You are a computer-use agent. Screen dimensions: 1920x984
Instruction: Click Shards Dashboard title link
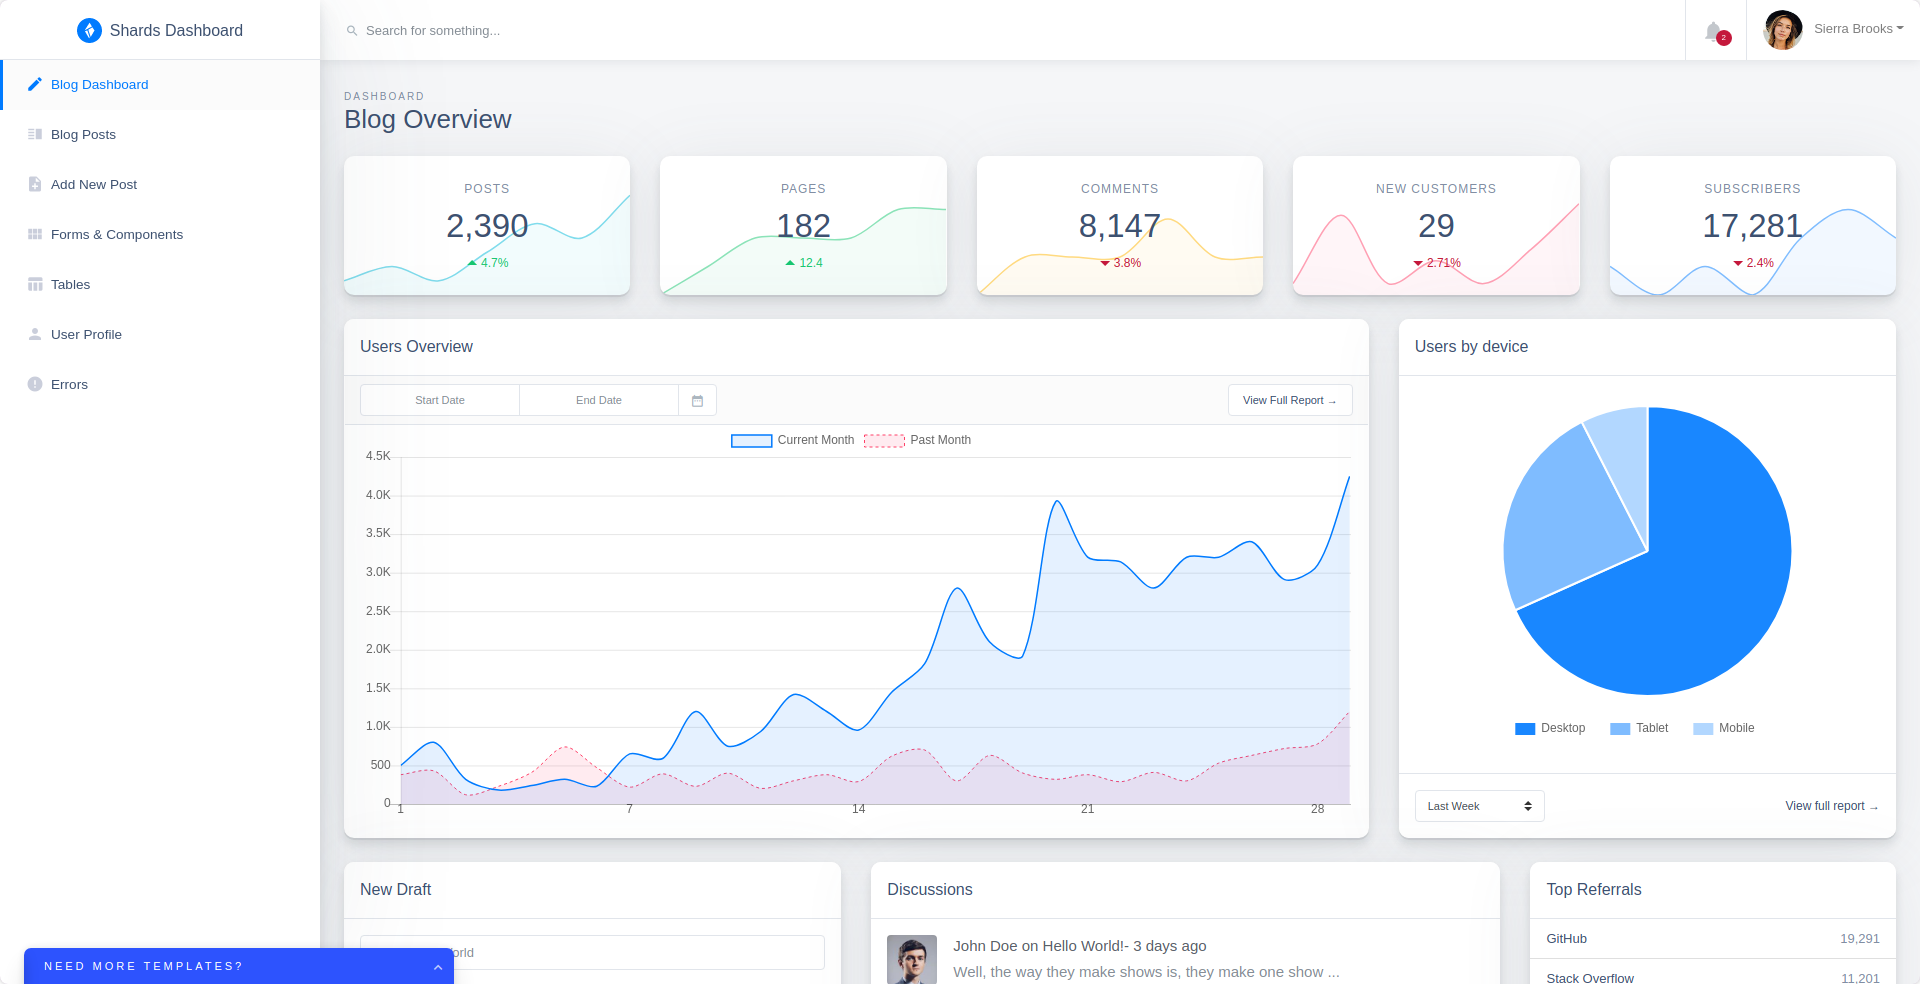[x=176, y=30]
